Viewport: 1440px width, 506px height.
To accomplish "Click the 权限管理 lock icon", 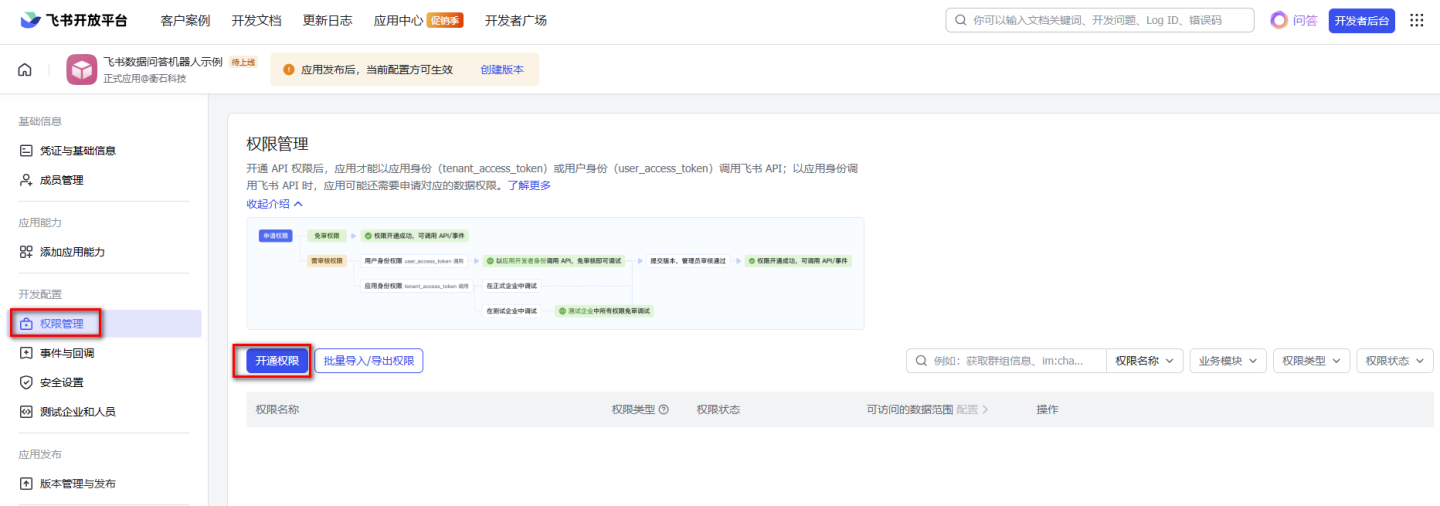I will pos(26,323).
